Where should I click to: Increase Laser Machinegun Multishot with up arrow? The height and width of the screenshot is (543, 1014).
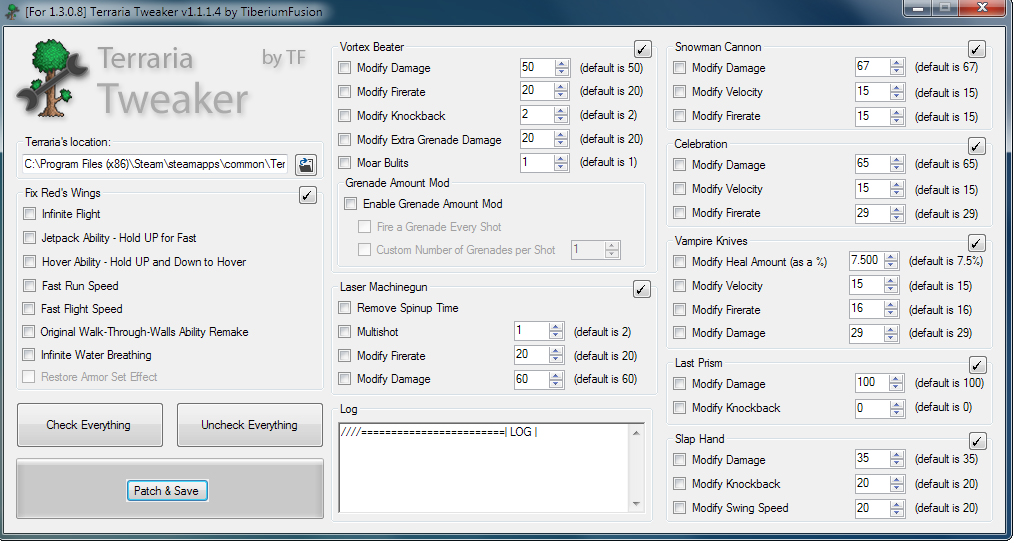tap(556, 327)
